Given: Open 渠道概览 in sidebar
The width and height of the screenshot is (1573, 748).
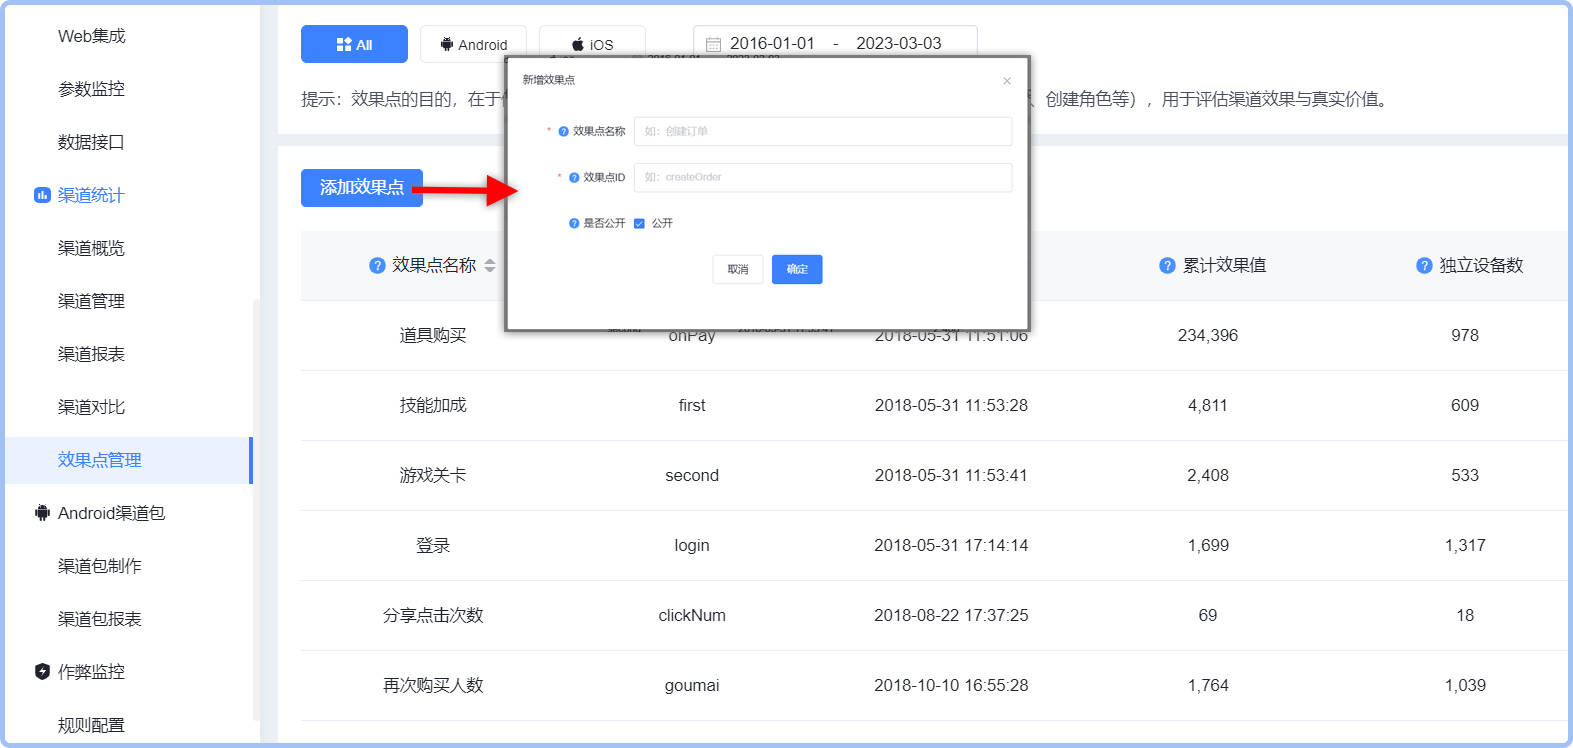Looking at the screenshot, I should click(91, 248).
